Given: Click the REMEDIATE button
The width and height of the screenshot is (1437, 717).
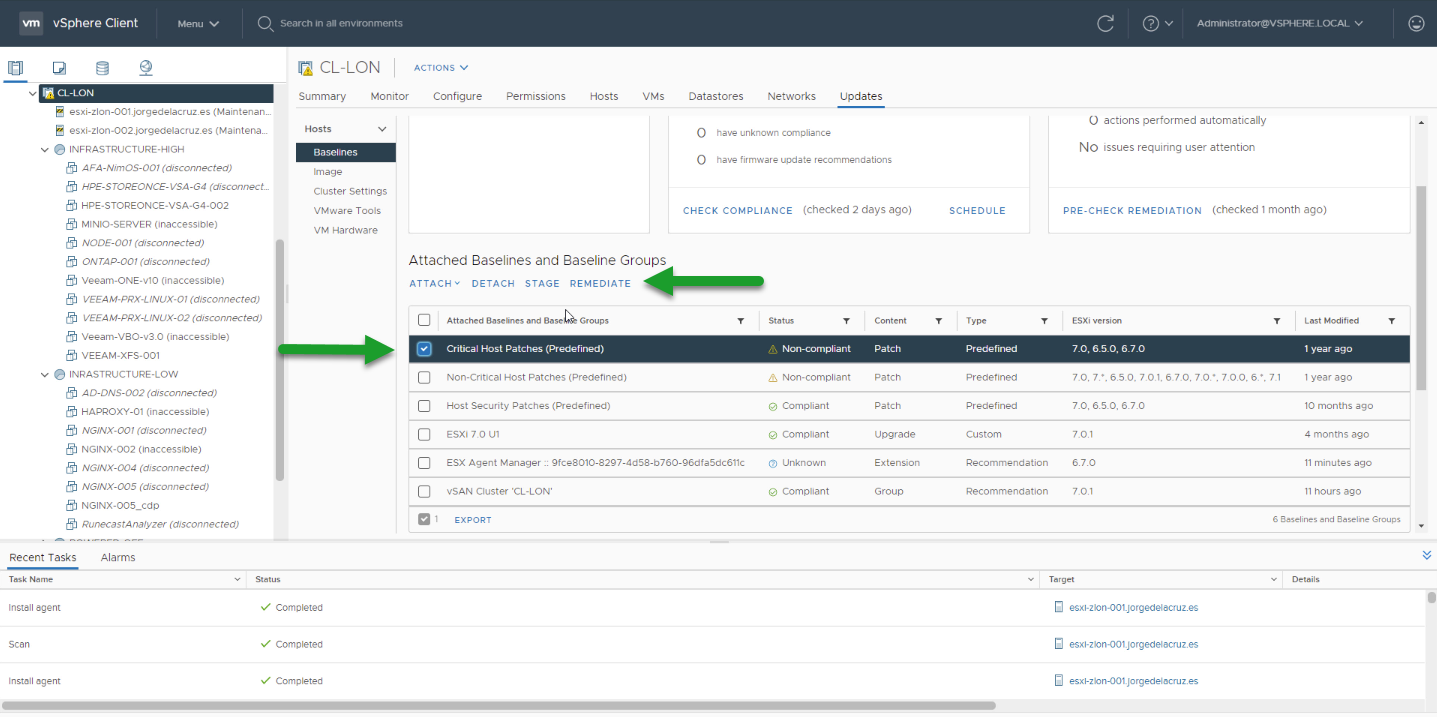Looking at the screenshot, I should coord(600,283).
